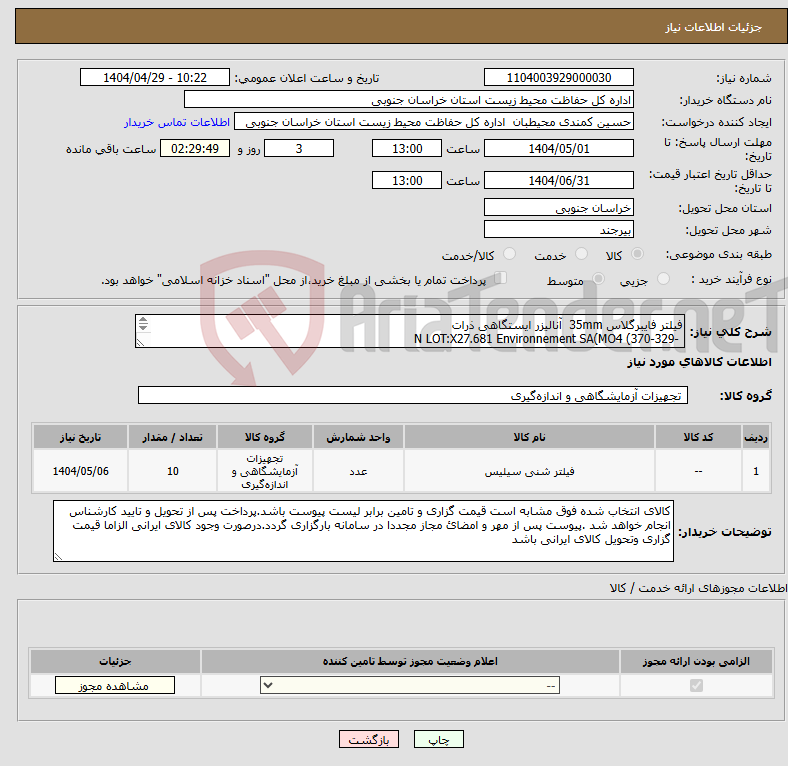
Task: Click اطلاعات مجوزهای ارائه خدمت / کالا heading
Action: pyautogui.click(x=698, y=588)
